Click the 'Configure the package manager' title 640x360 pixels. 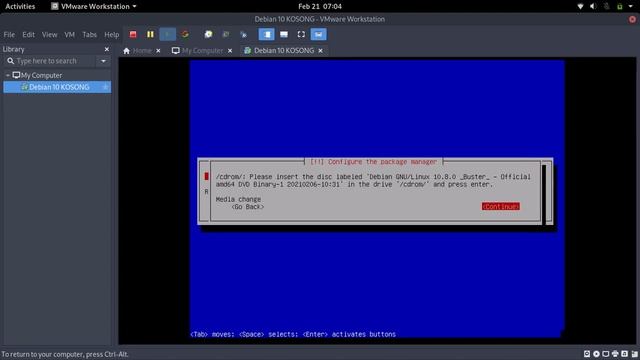coord(373,162)
